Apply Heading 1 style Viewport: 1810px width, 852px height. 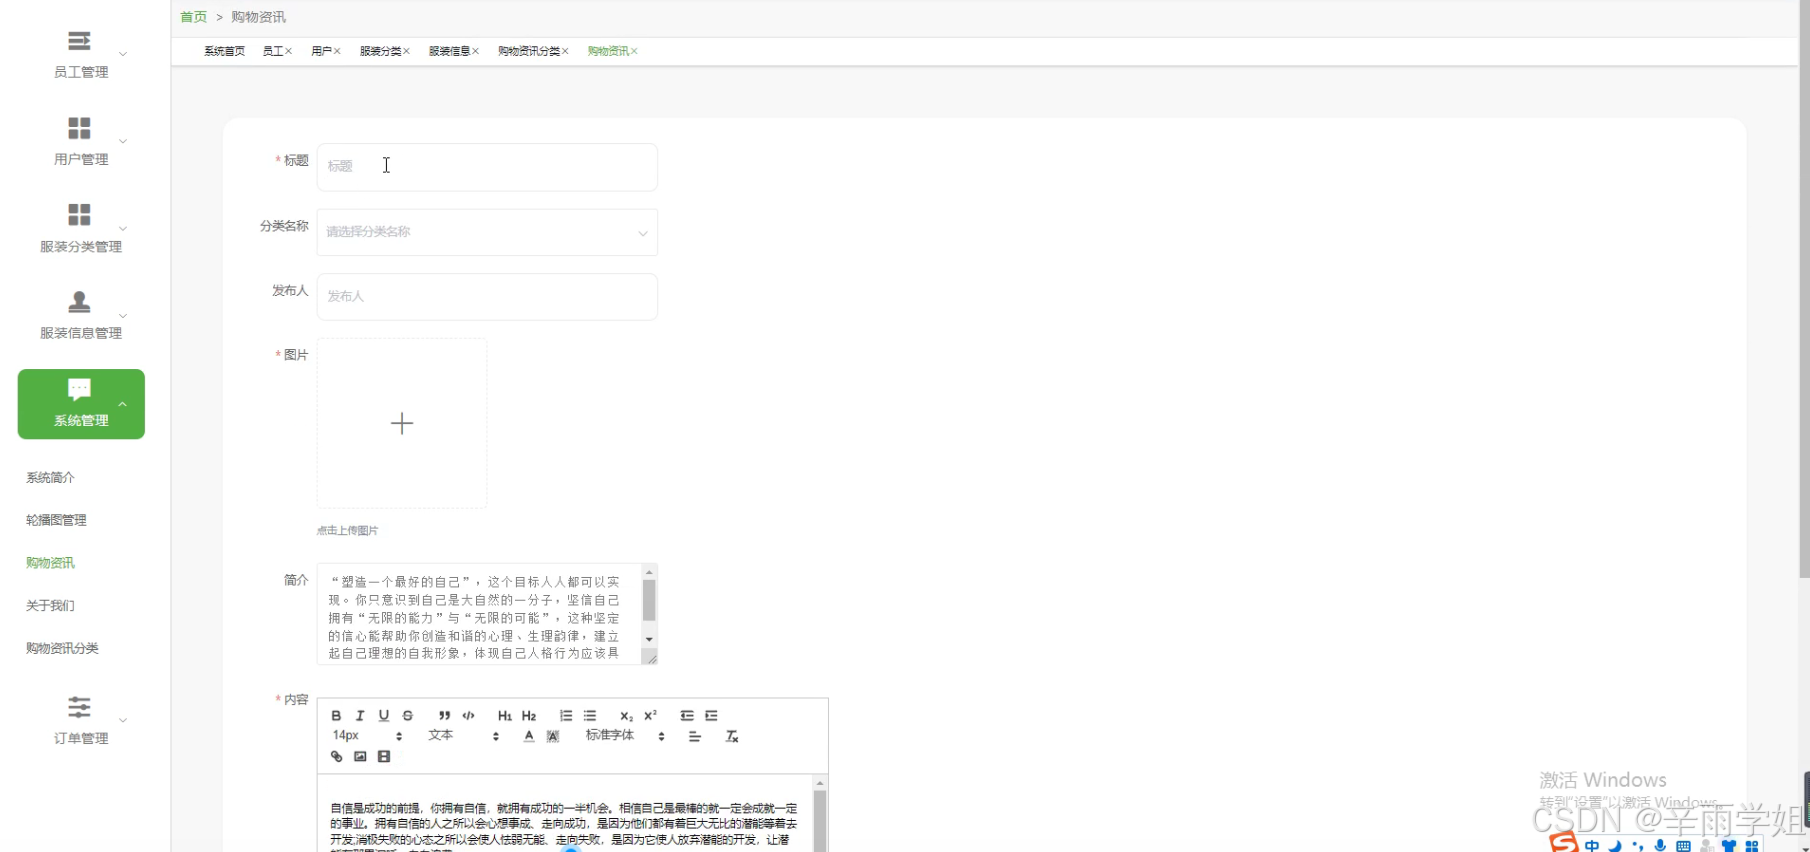point(505,716)
